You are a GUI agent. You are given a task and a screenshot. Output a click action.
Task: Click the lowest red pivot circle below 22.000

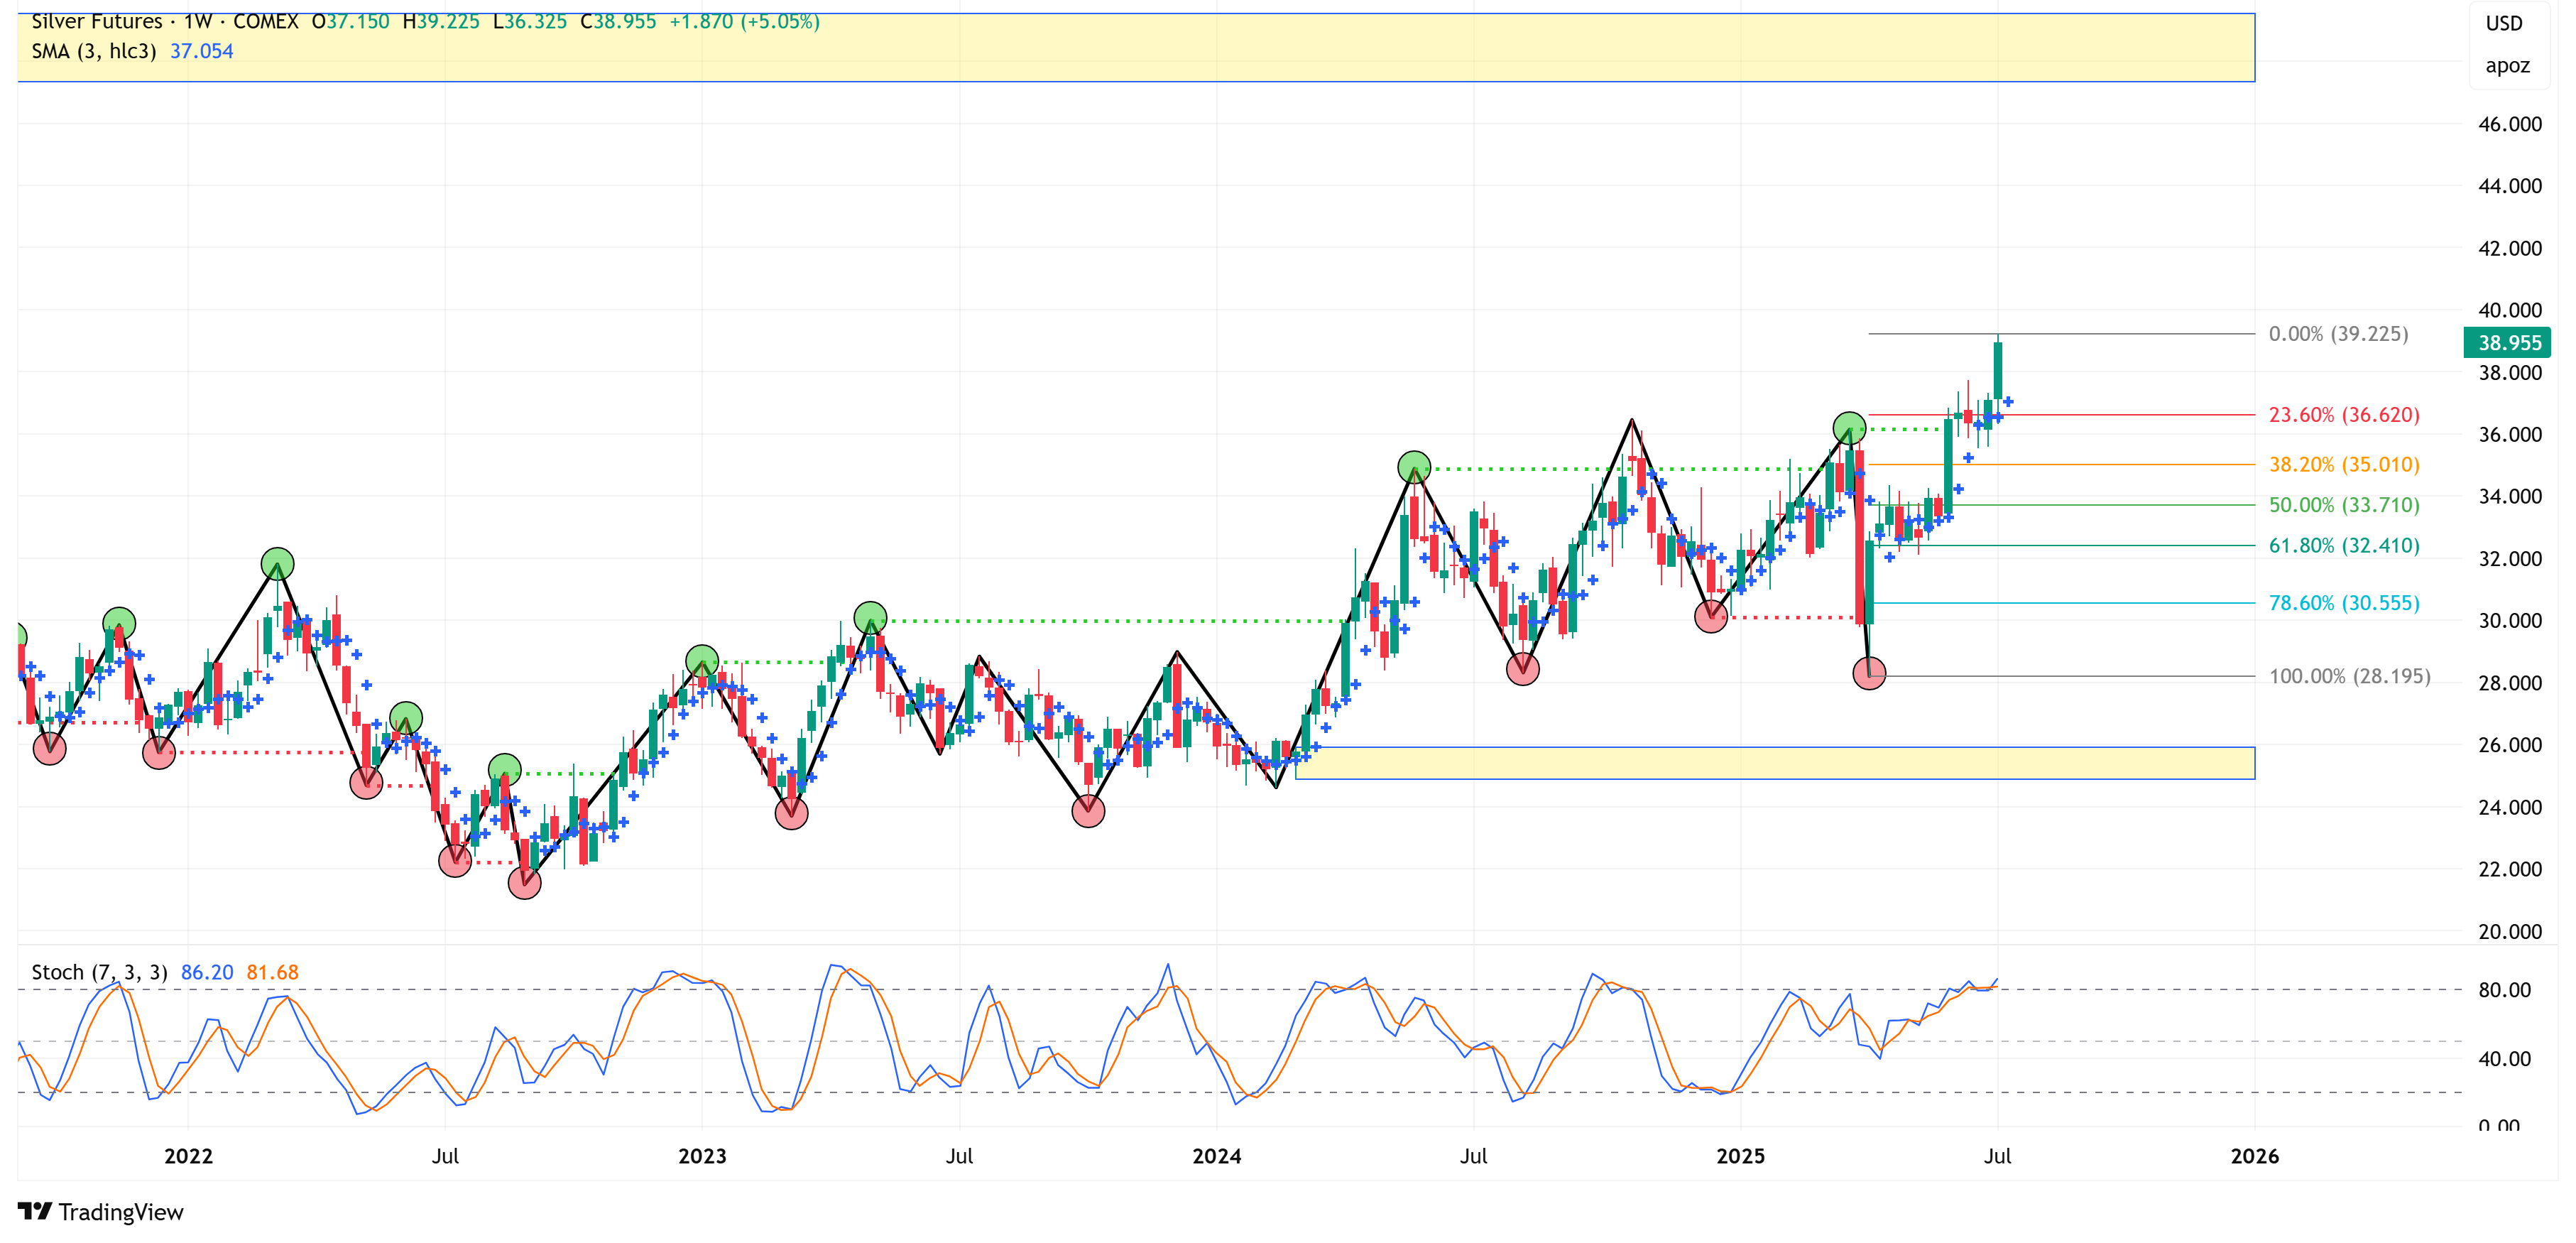point(524,882)
